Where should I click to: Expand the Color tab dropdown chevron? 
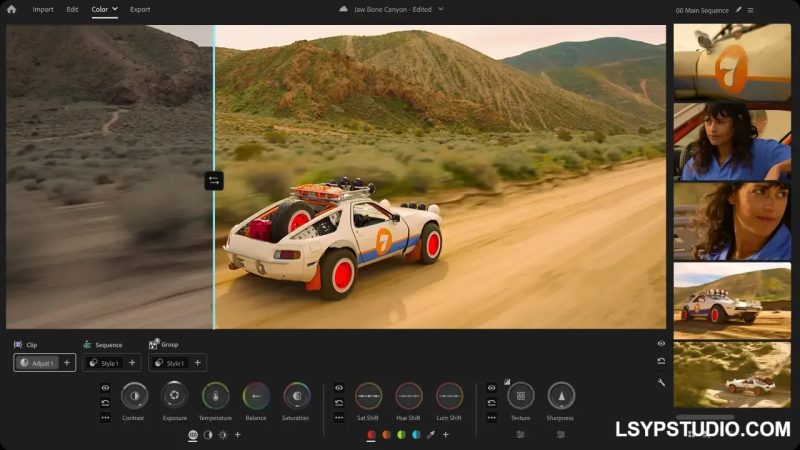pyautogui.click(x=115, y=9)
